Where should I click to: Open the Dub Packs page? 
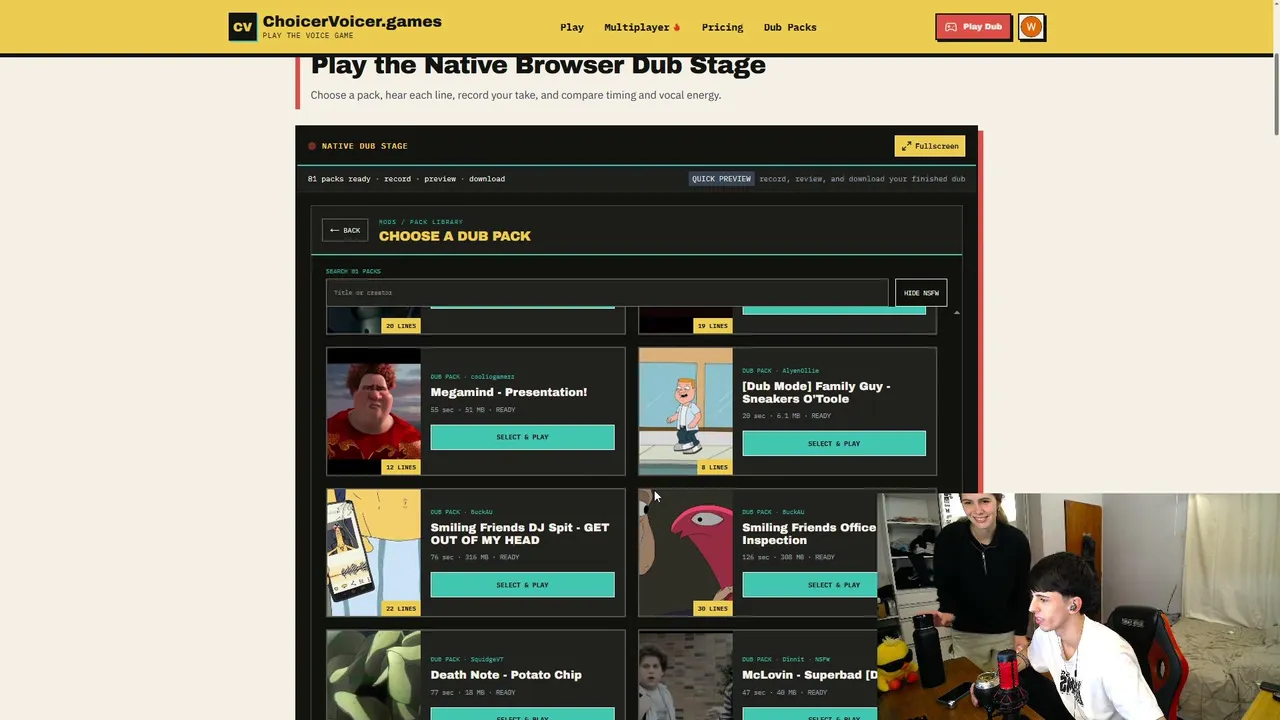(790, 27)
